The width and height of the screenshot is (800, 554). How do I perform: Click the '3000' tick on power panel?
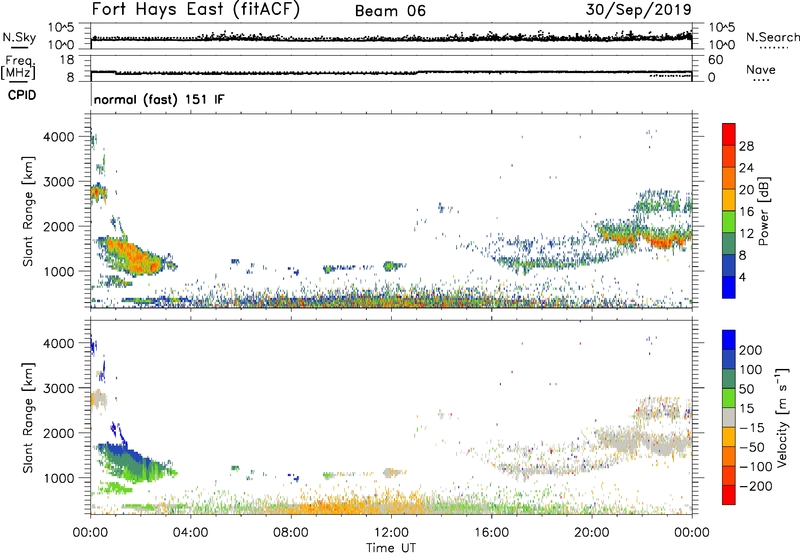pos(58,182)
